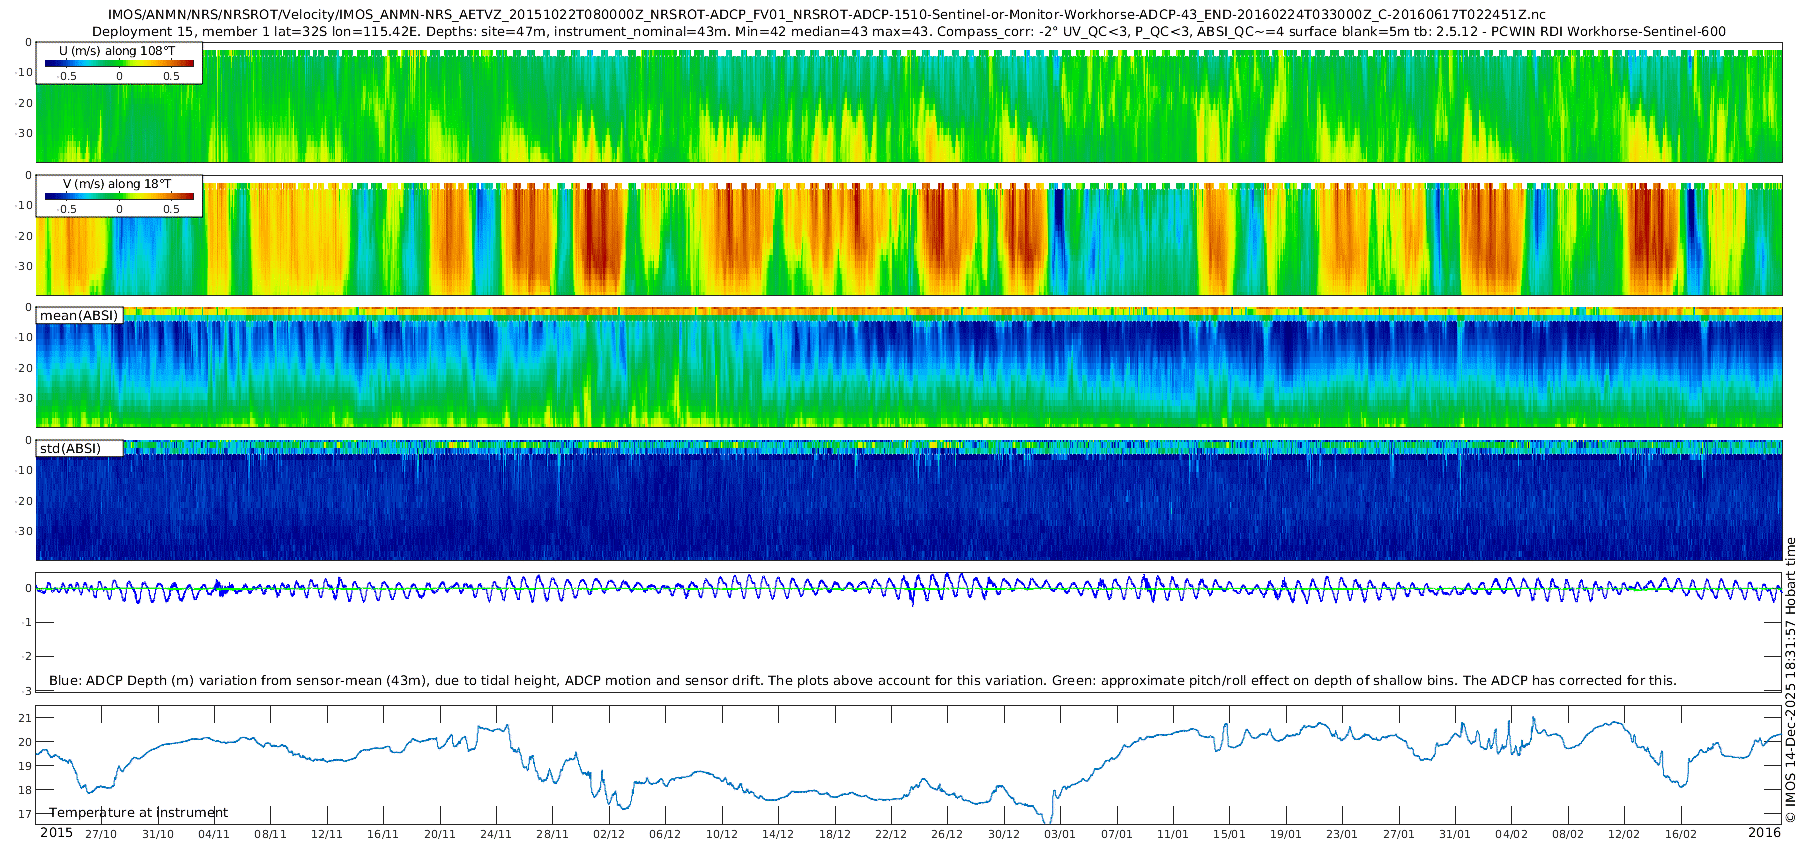Select the 'V (m/s) along 18°T' legend label
The image size is (1800, 850).
118,184
